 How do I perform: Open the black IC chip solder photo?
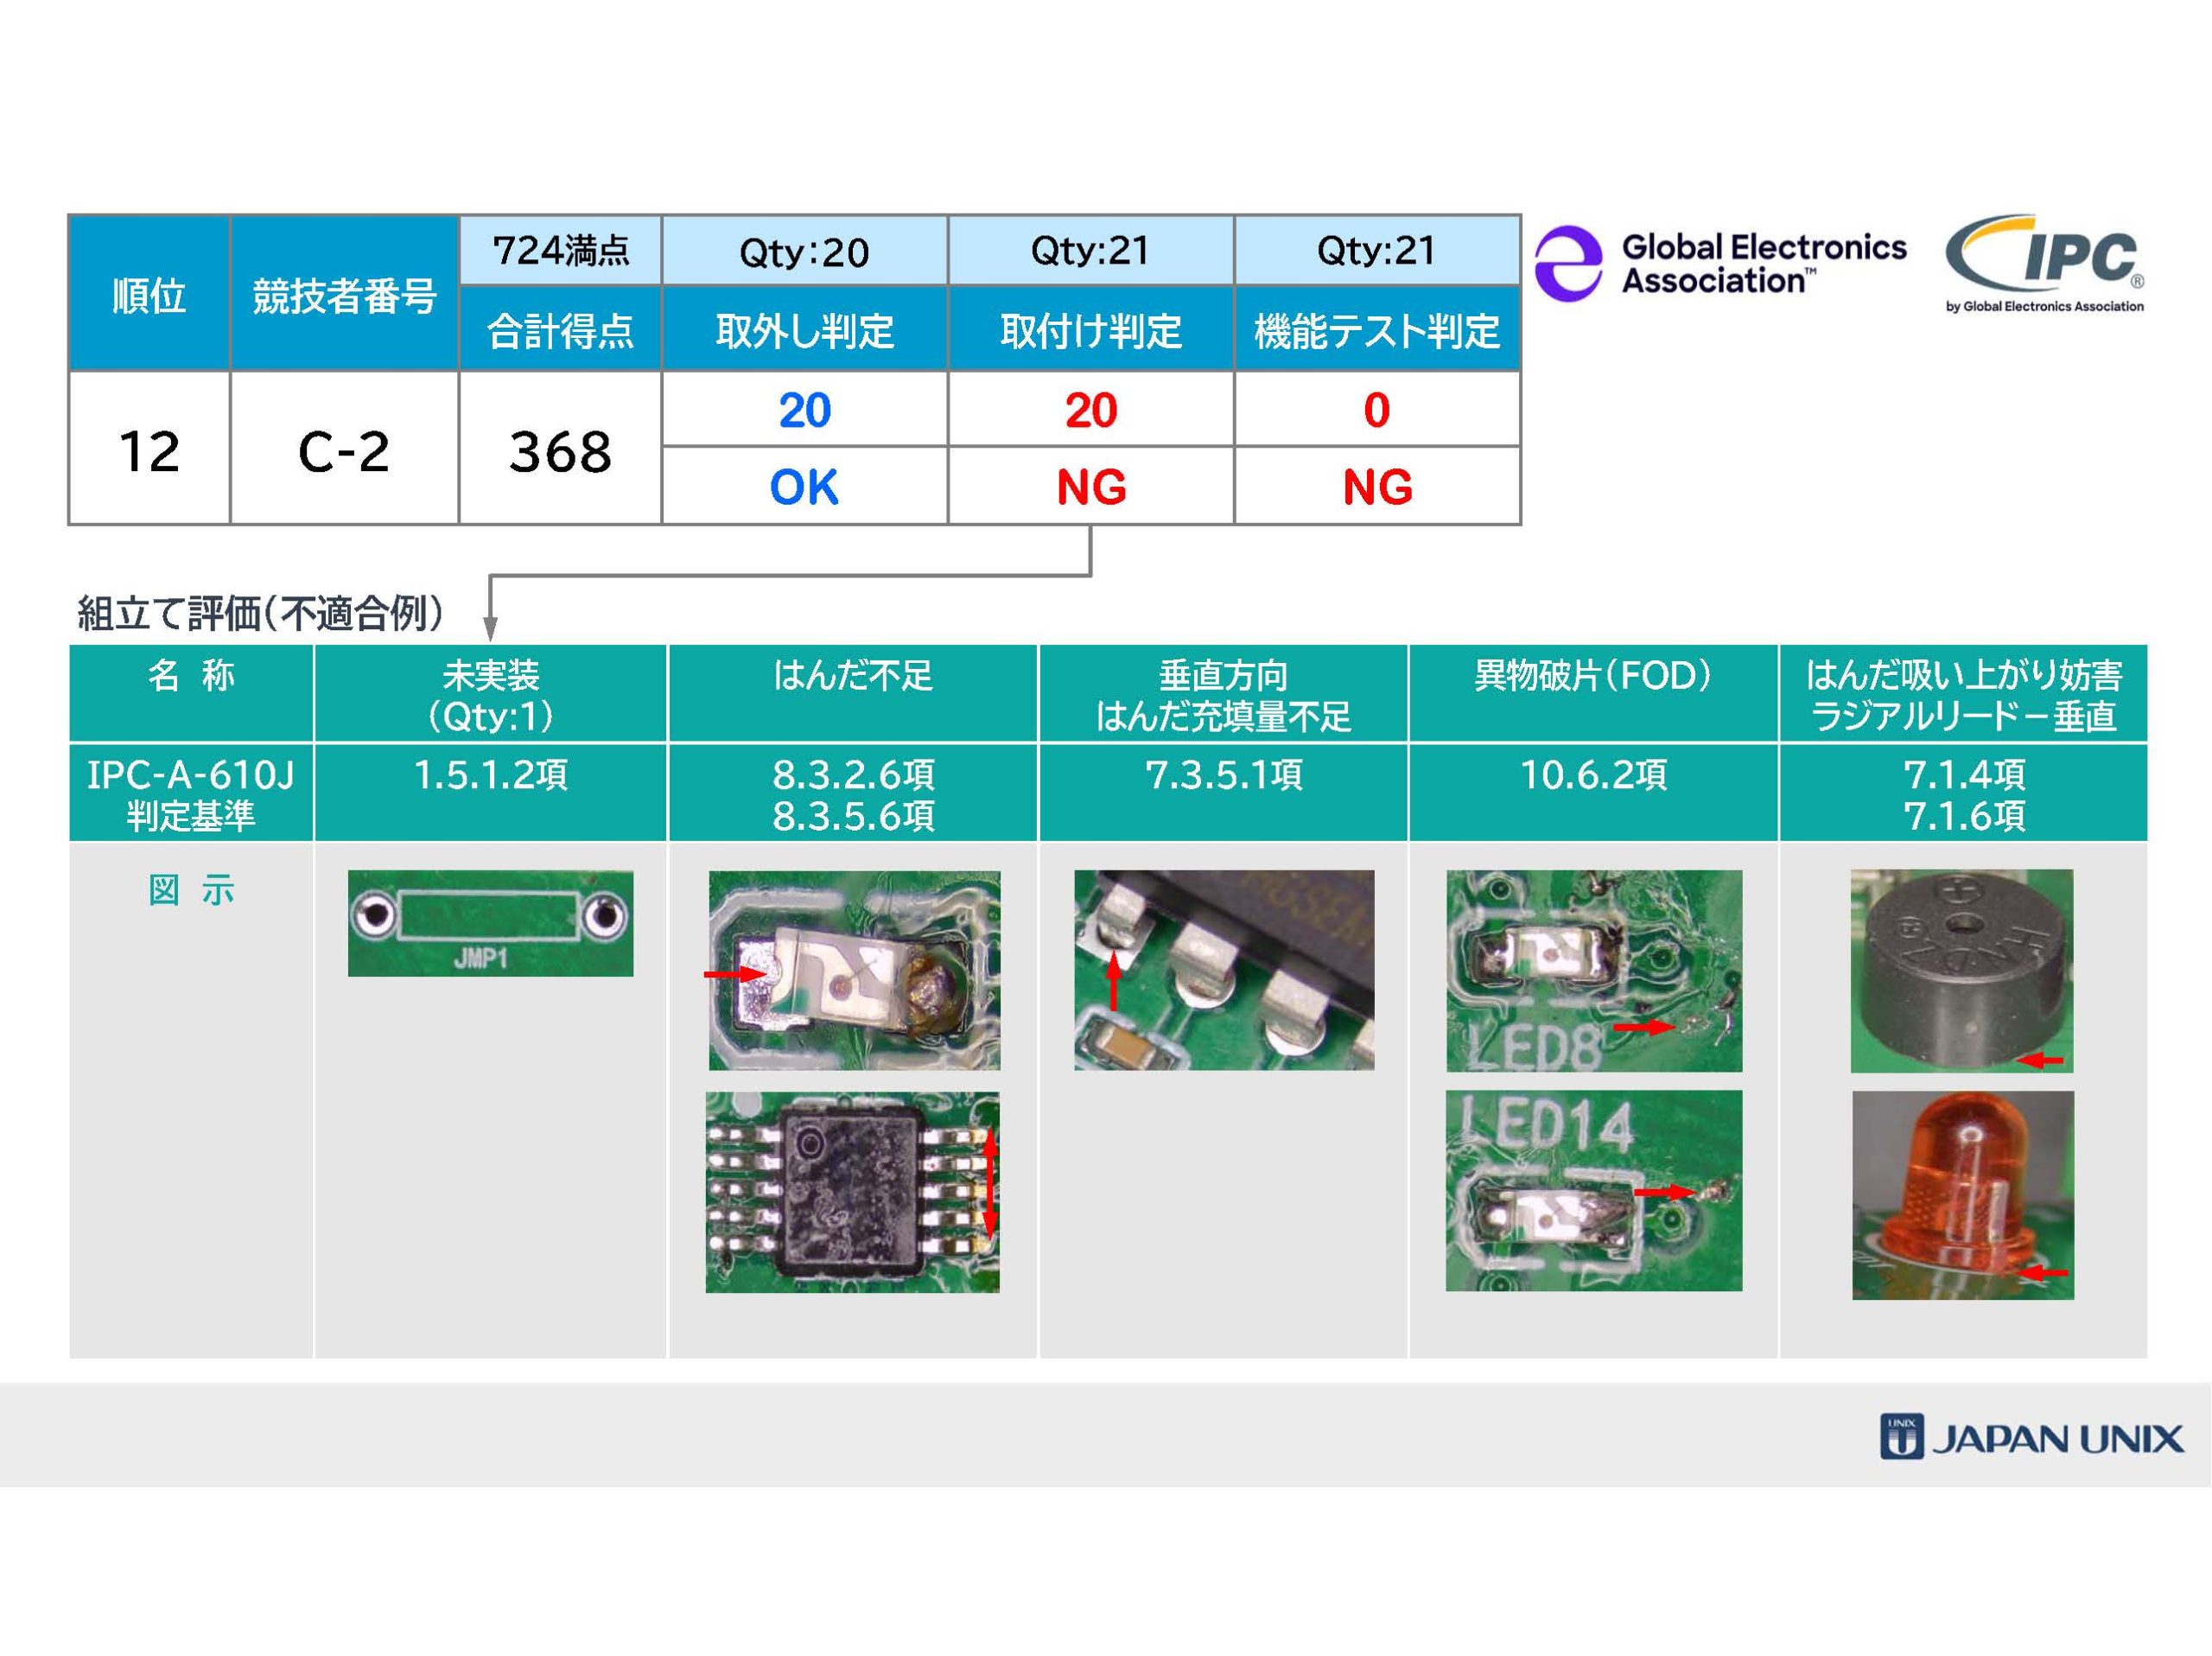point(852,1192)
